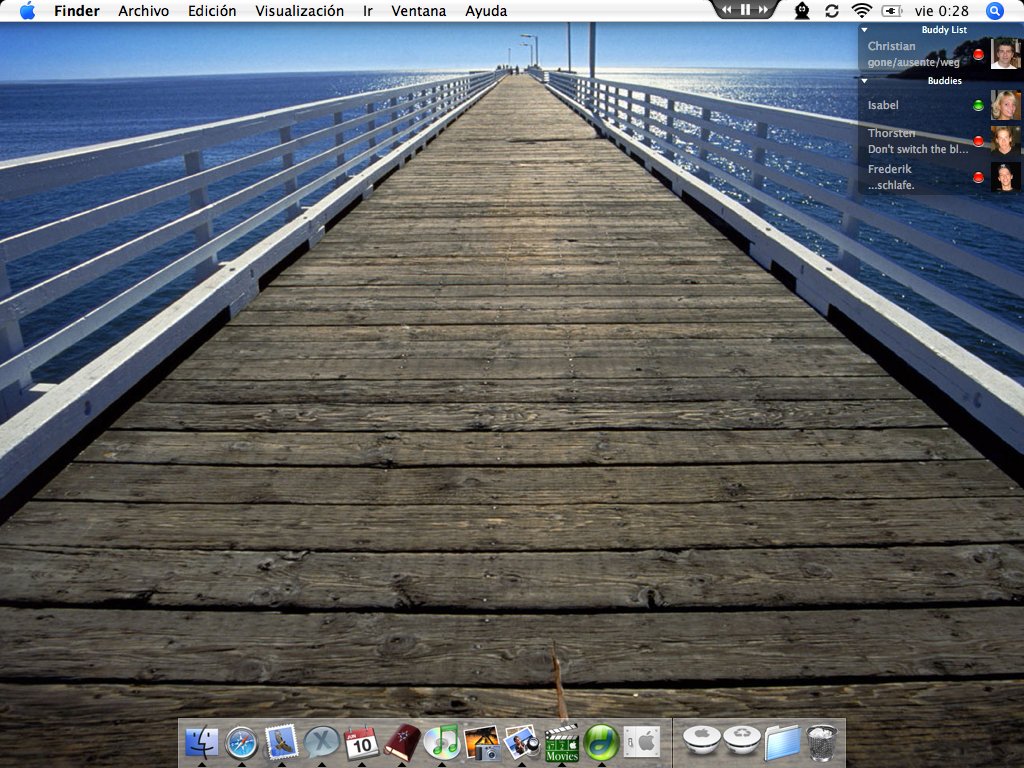Click the 'Buddy List' group header
The height and width of the screenshot is (768, 1024).
[x=944, y=29]
